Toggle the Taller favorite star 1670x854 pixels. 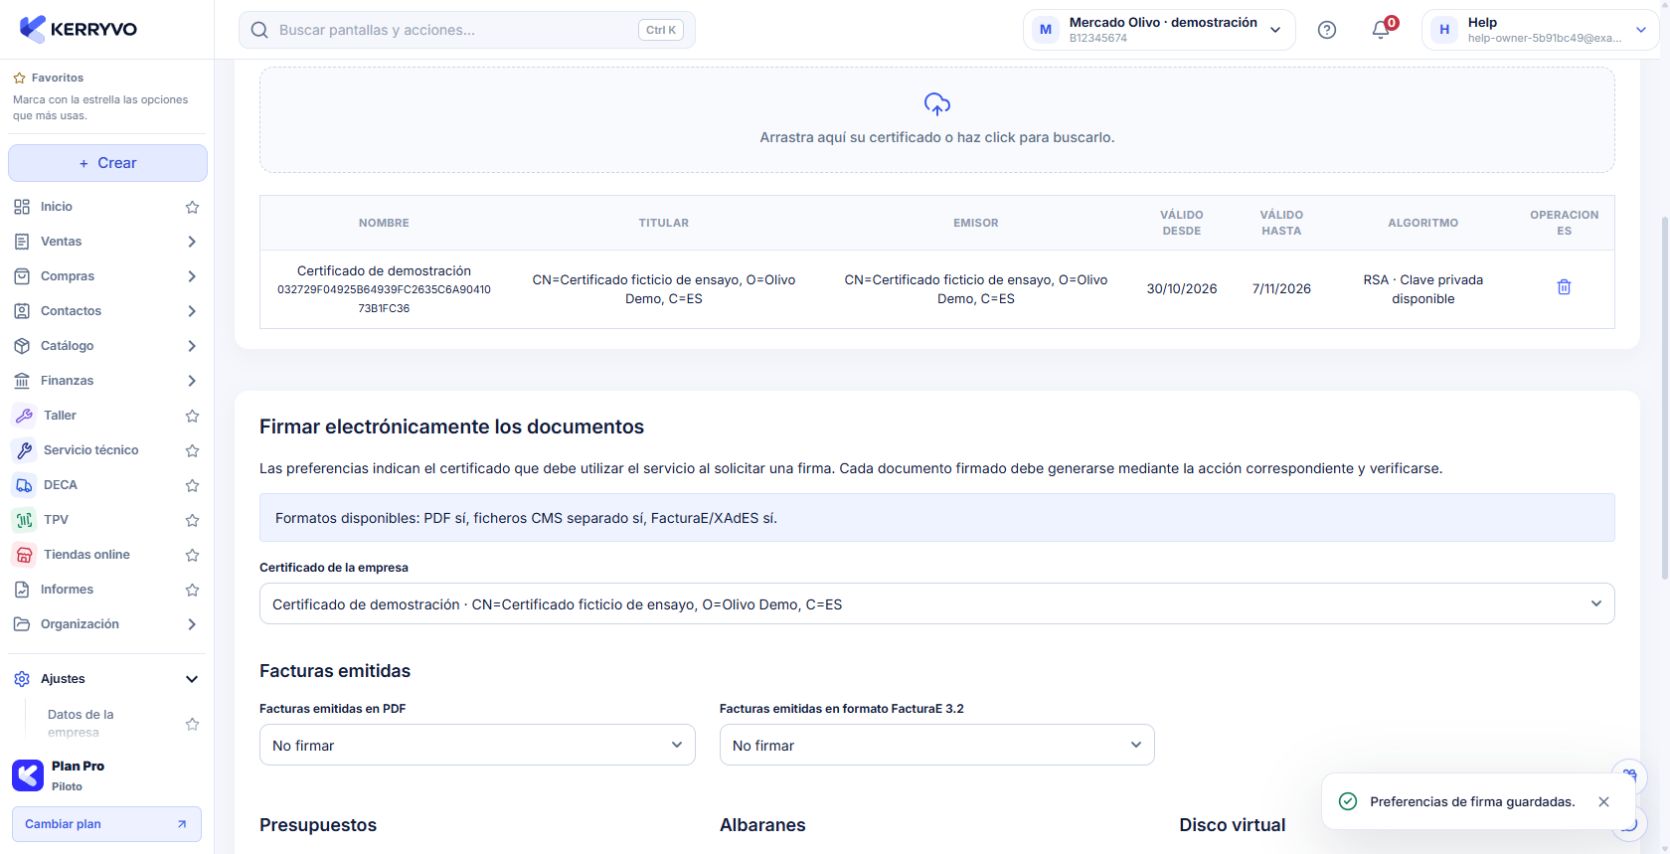(192, 416)
